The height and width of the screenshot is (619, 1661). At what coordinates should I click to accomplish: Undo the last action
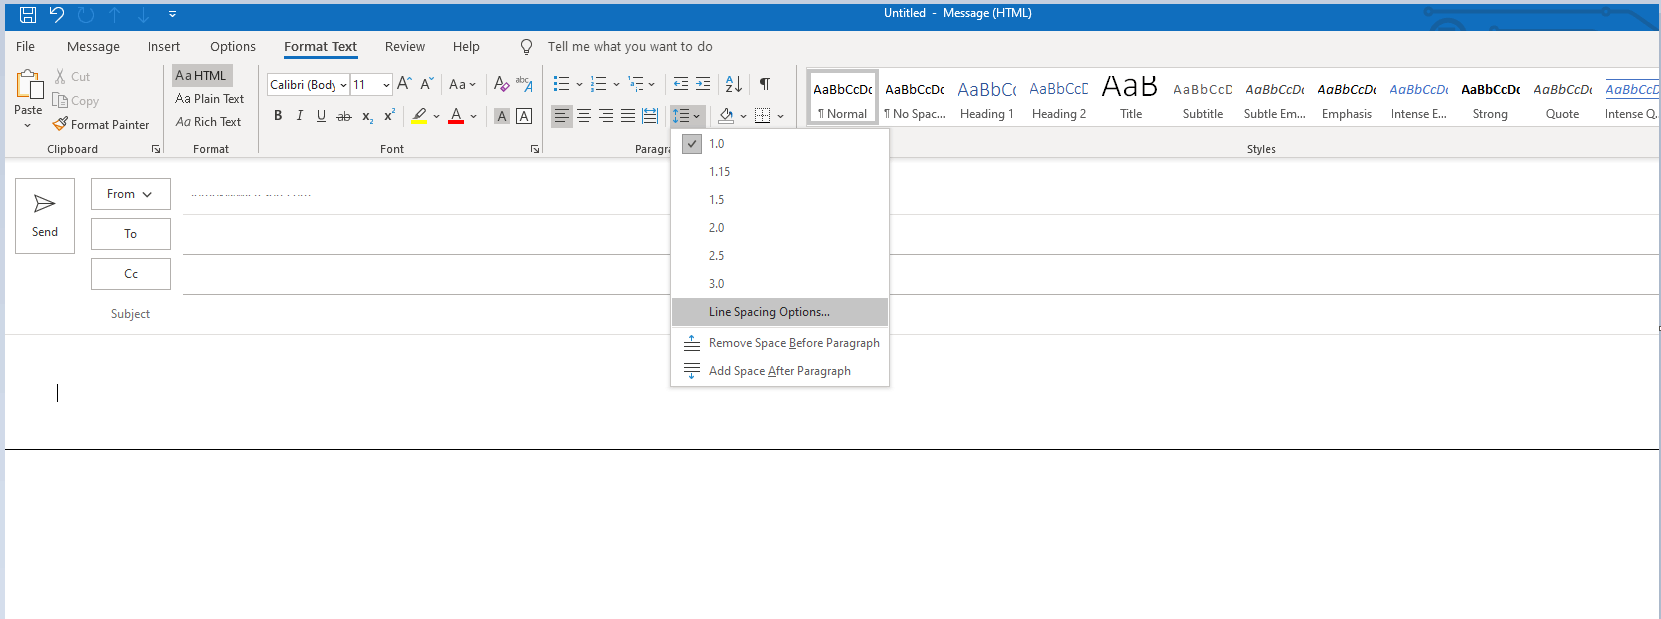(x=57, y=14)
